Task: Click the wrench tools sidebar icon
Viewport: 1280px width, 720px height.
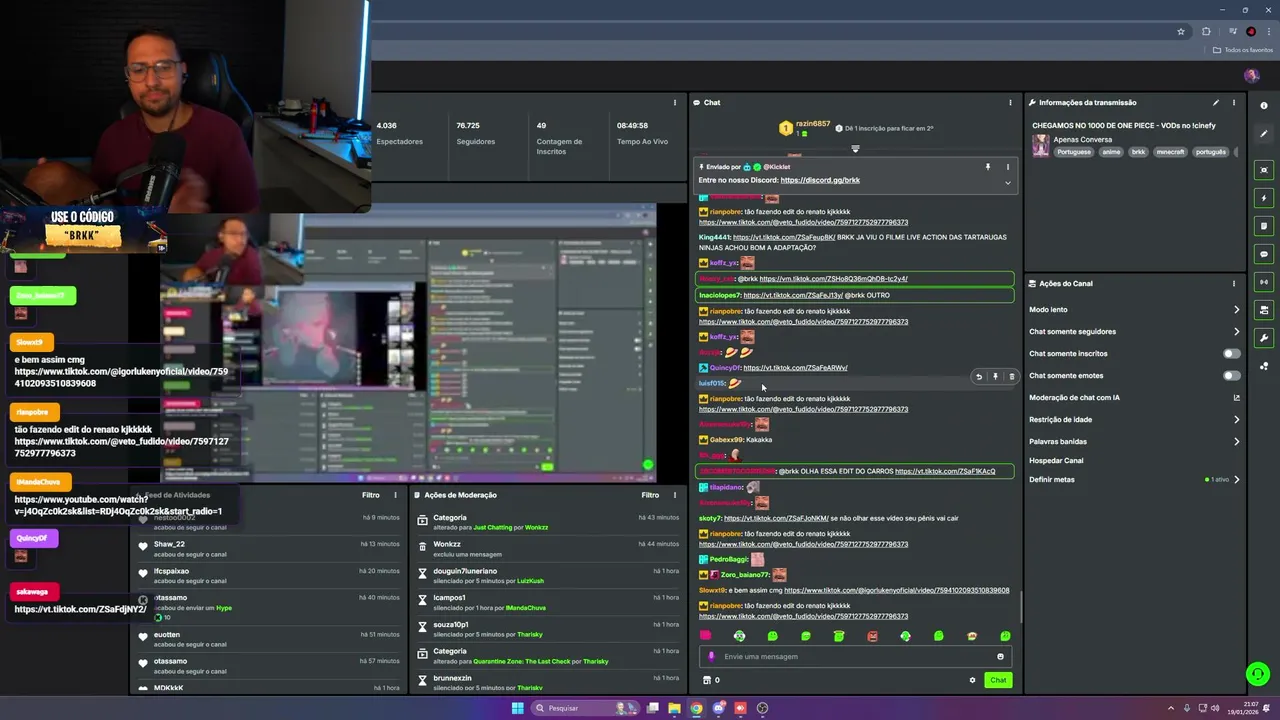Action: pos(1264,338)
